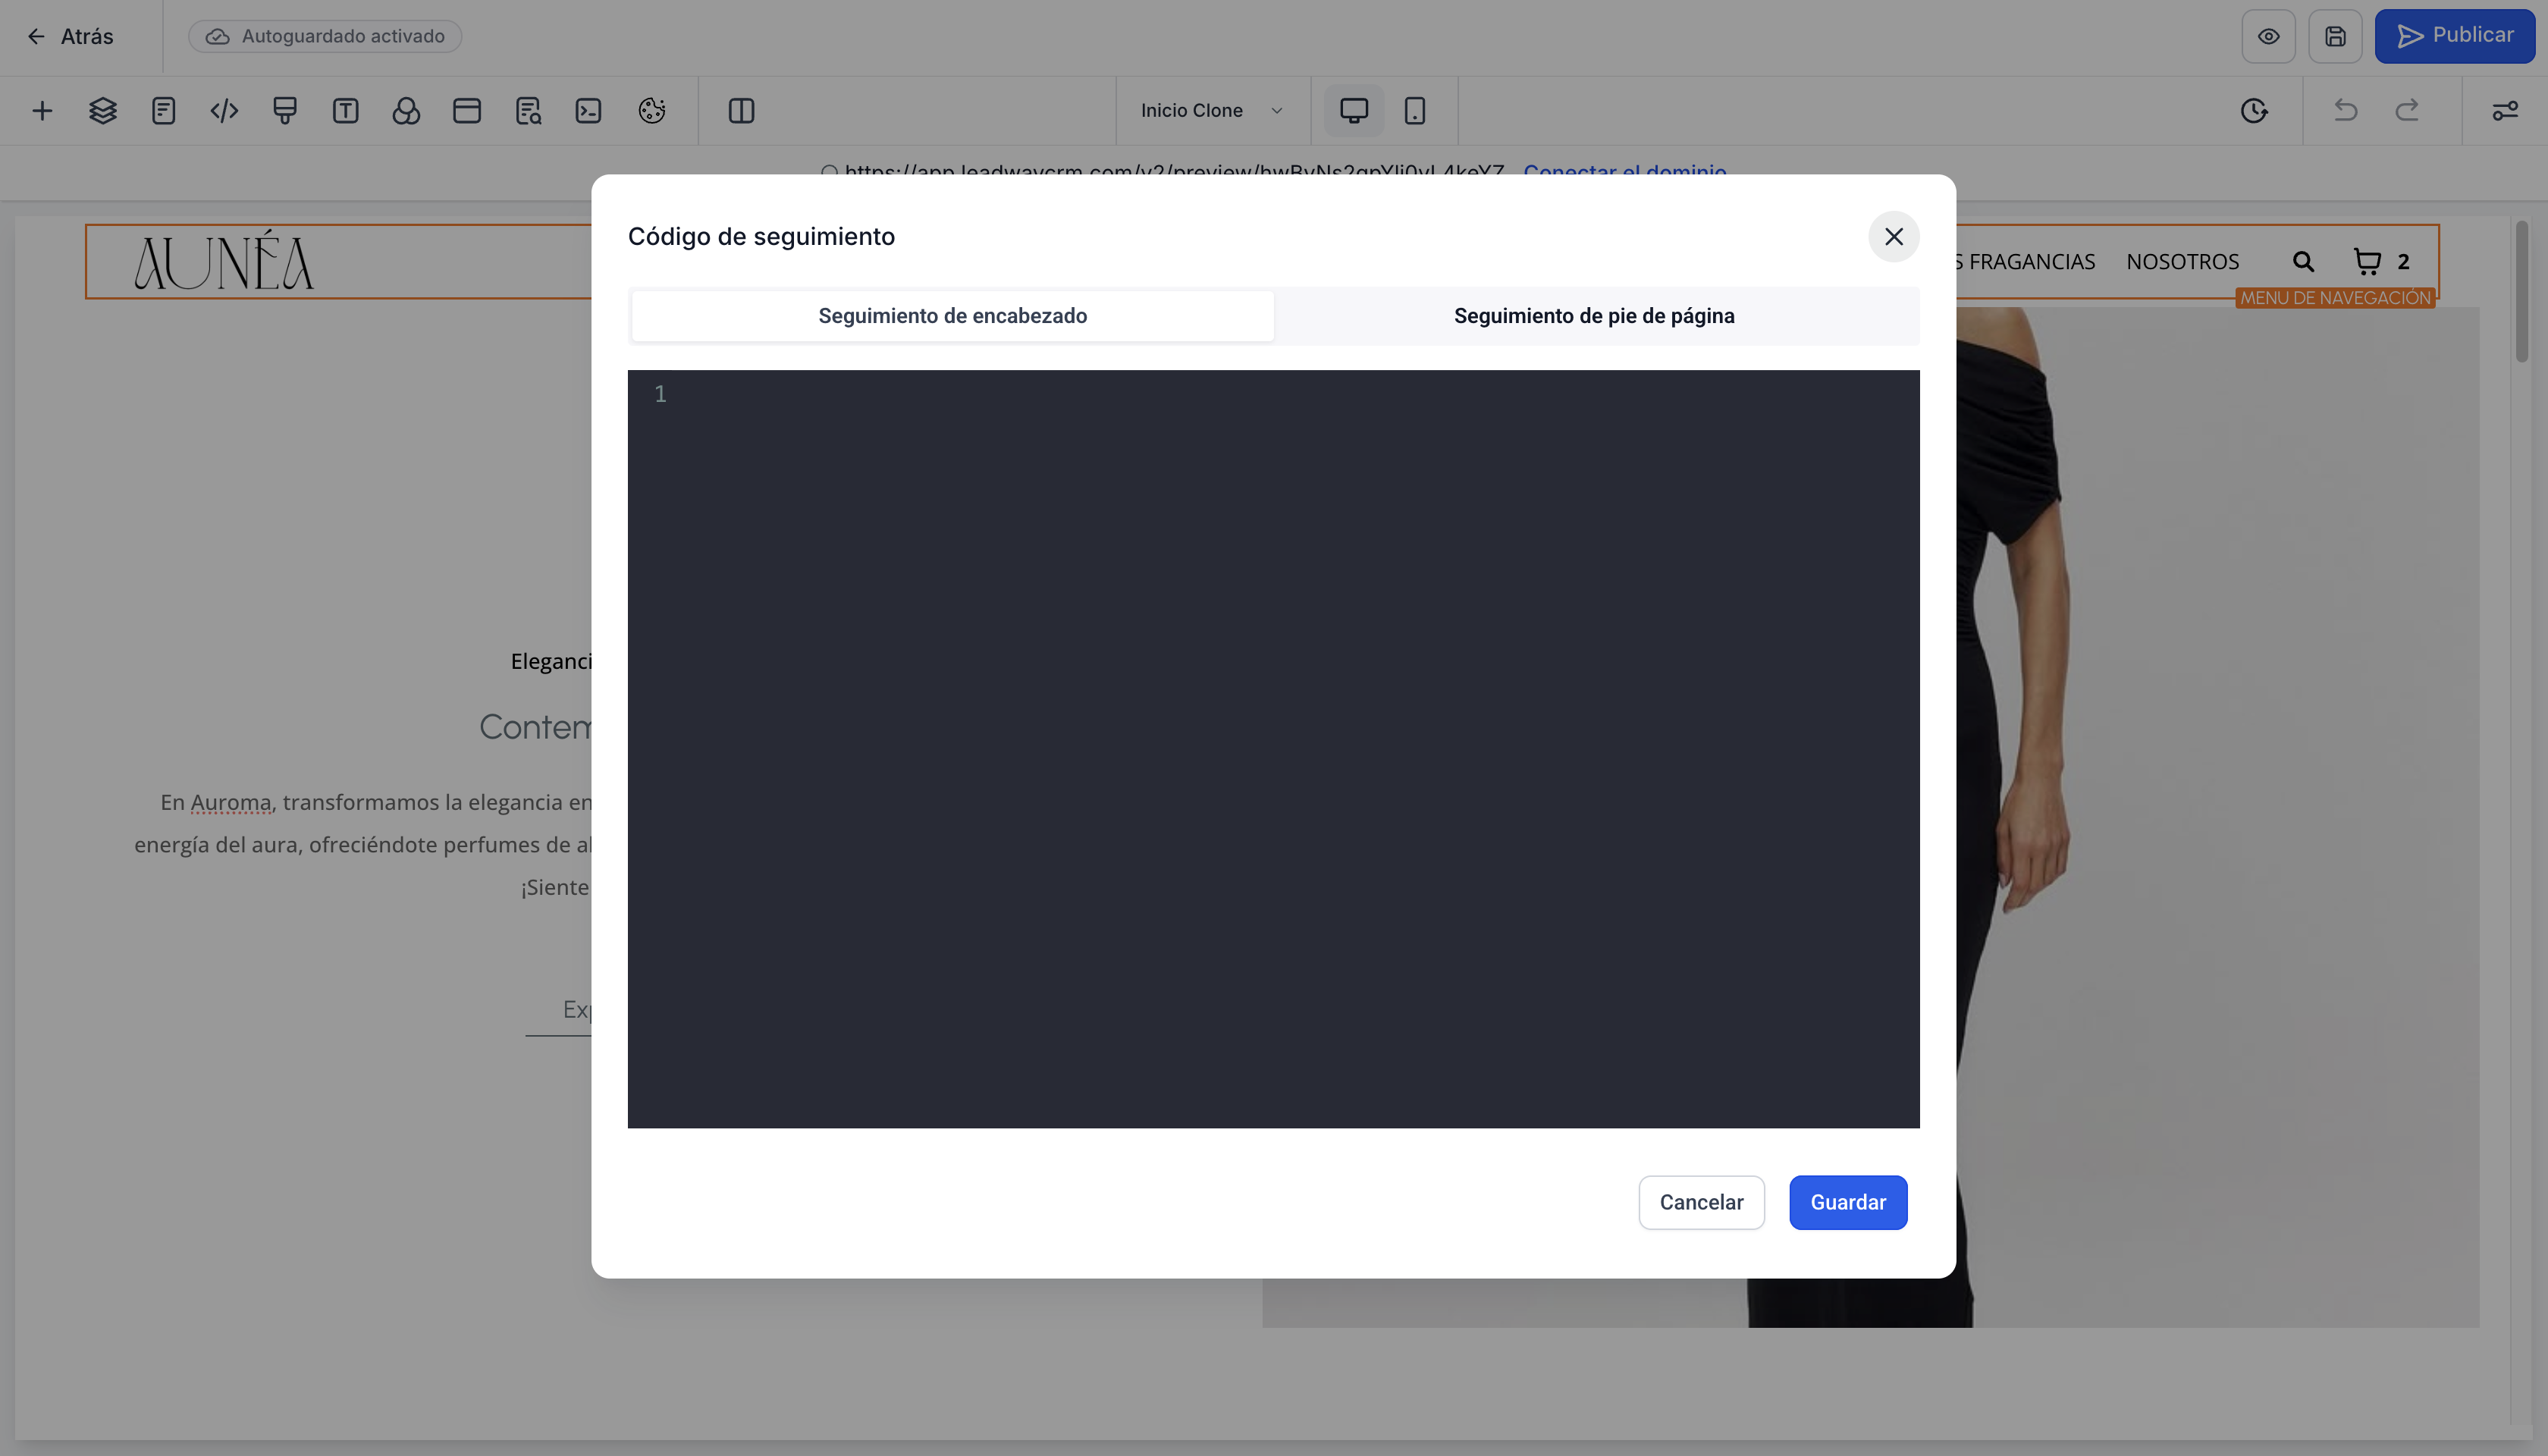Open the settings sliders icon
Viewport: 2548px width, 1456px height.
tap(2504, 110)
